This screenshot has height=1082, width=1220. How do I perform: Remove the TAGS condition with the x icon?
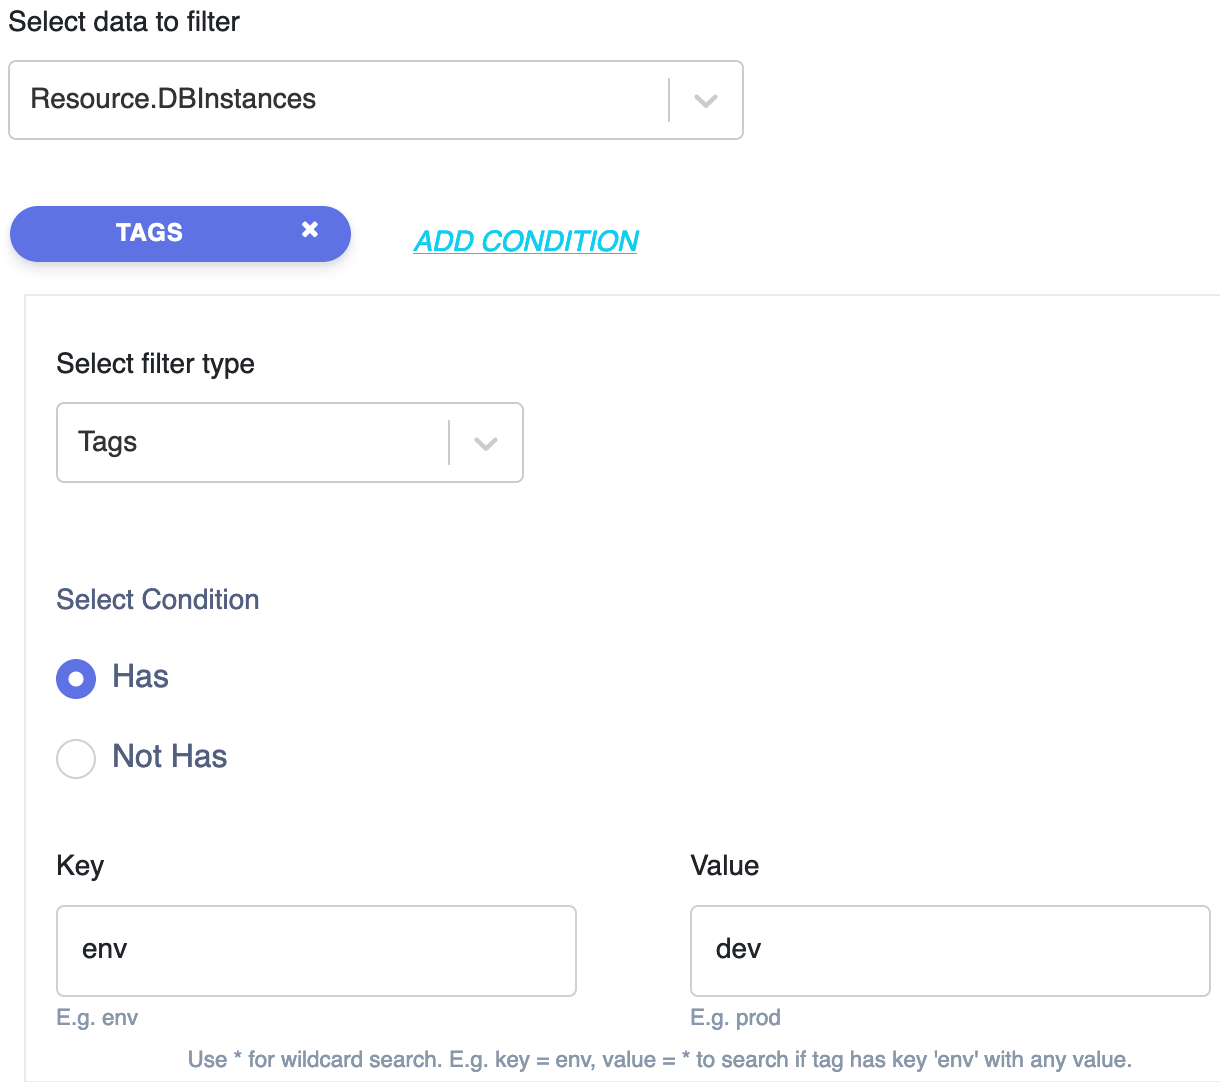click(x=310, y=229)
